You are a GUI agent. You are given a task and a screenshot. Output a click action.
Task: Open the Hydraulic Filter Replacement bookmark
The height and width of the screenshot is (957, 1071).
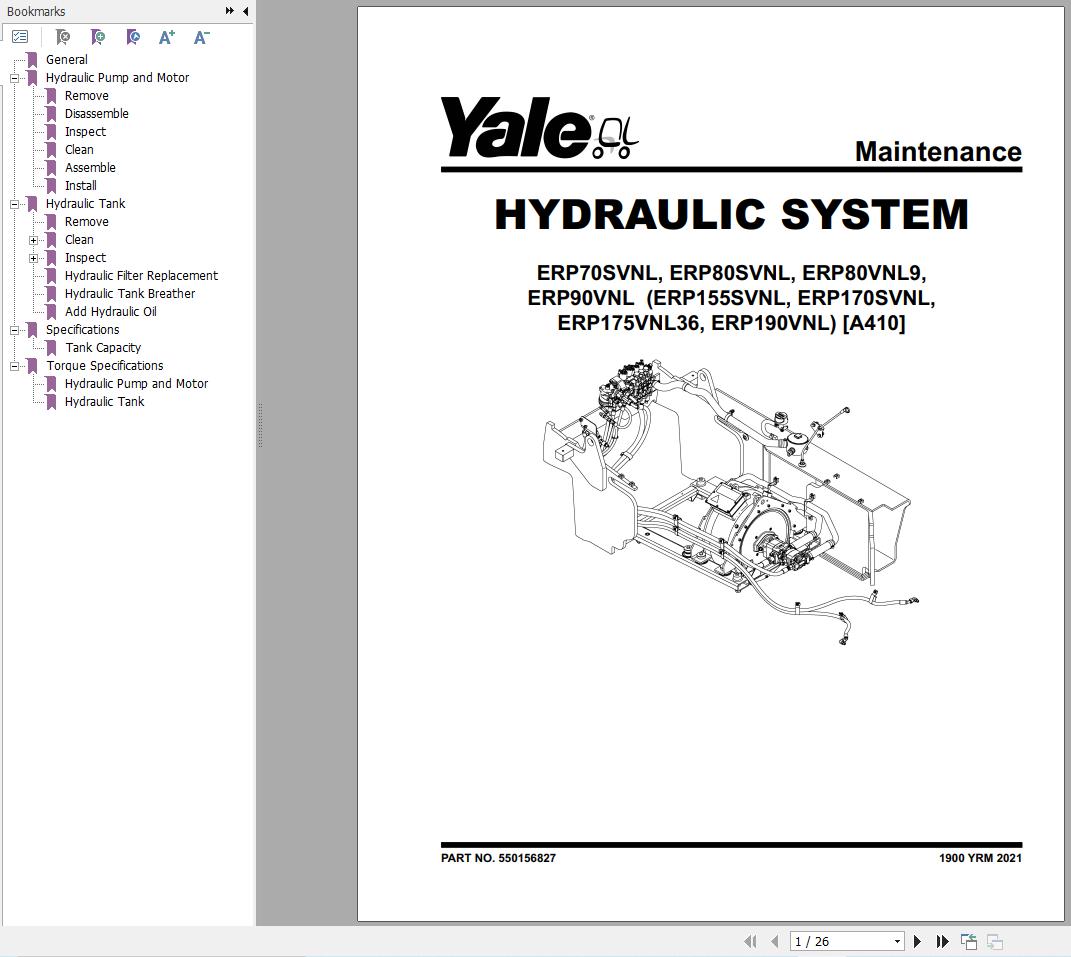tap(141, 275)
